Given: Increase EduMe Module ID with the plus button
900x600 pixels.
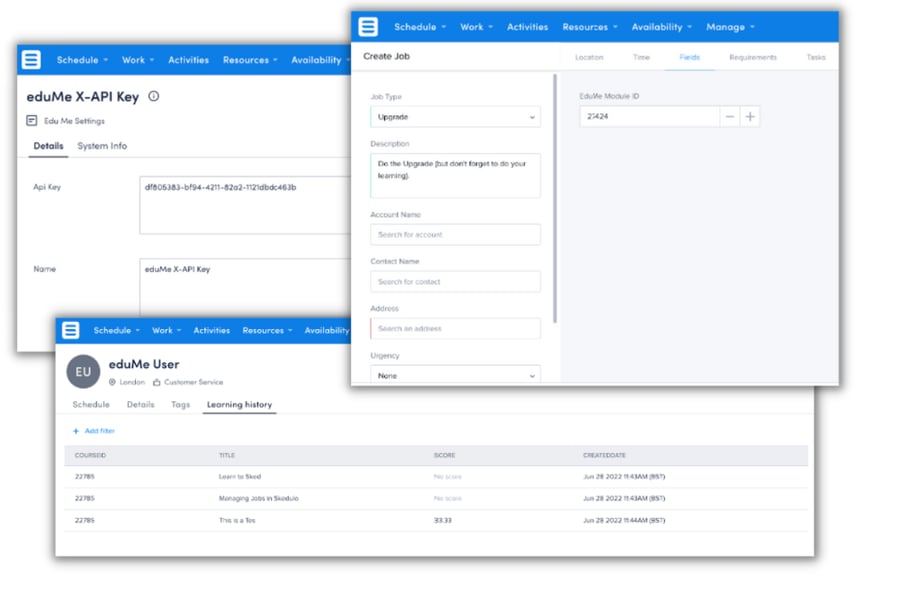Looking at the screenshot, I should (x=750, y=117).
